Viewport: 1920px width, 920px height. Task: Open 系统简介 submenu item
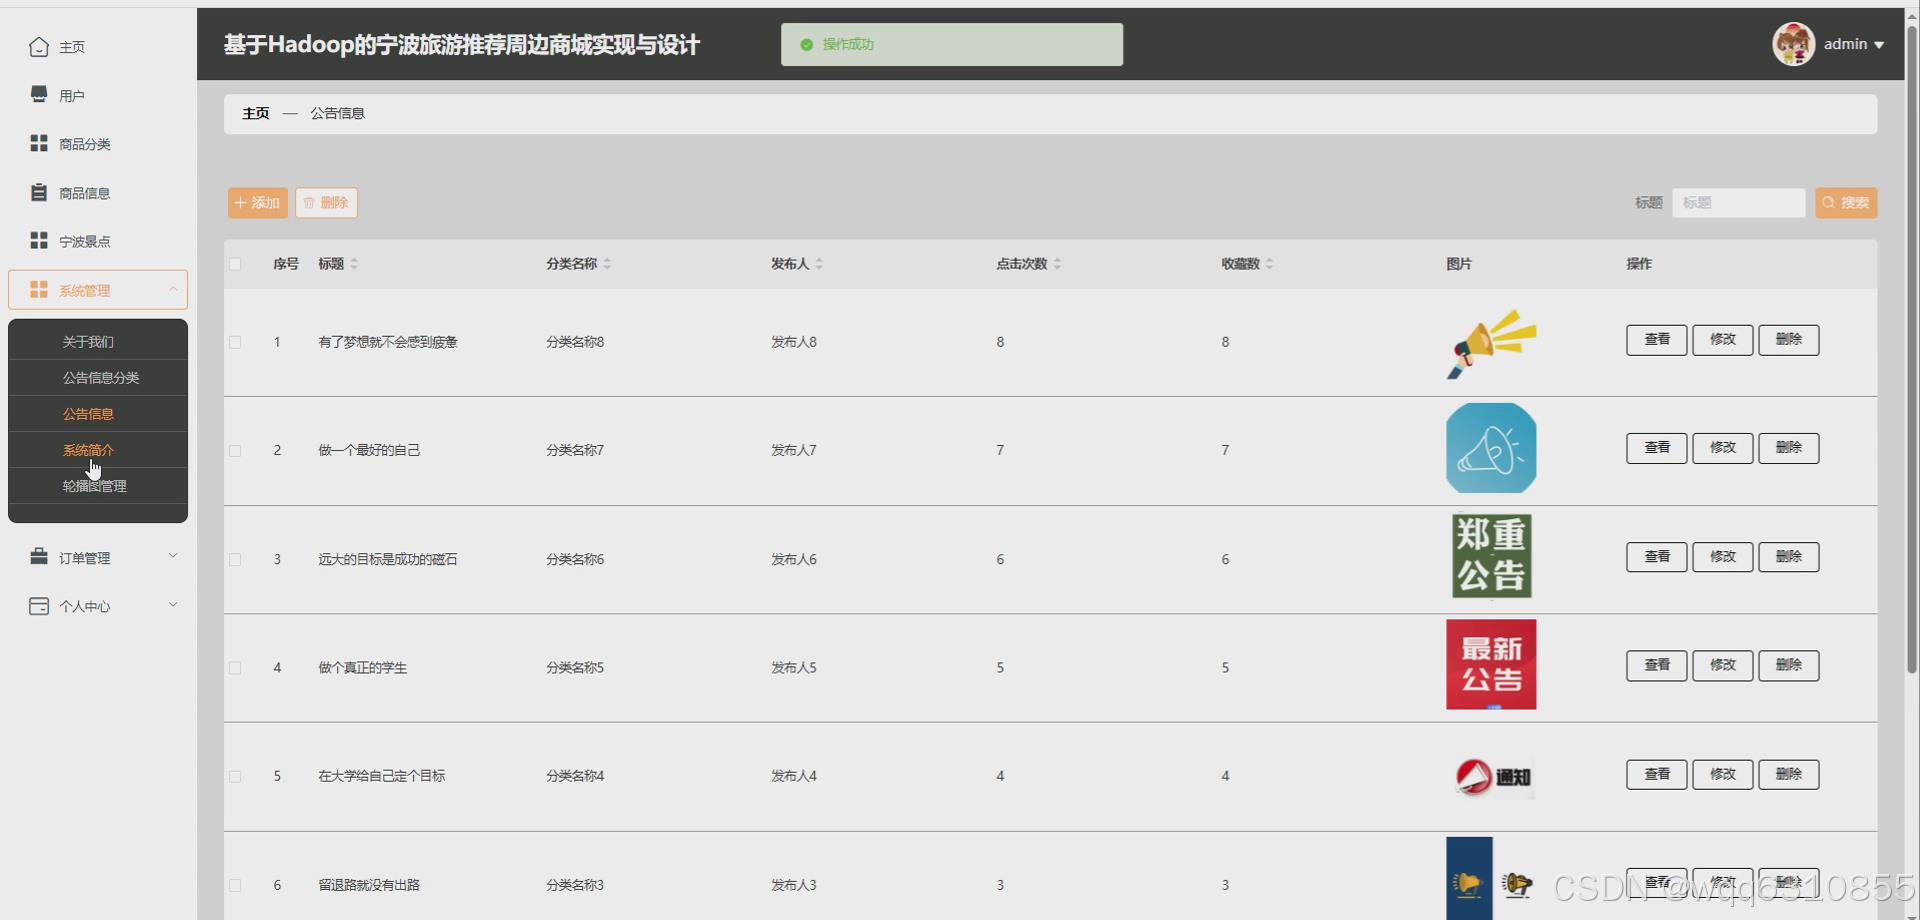click(x=98, y=450)
